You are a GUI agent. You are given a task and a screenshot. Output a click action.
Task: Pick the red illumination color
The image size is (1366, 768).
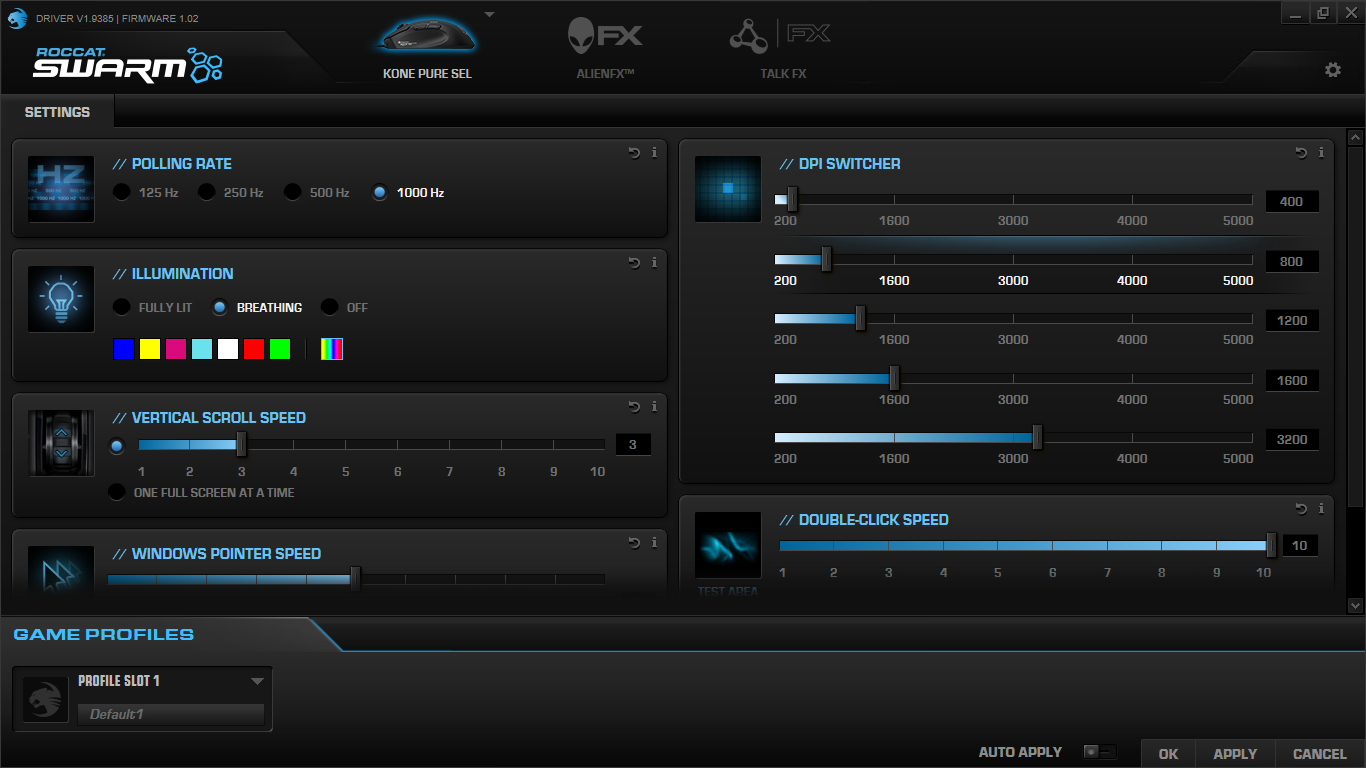click(x=254, y=349)
